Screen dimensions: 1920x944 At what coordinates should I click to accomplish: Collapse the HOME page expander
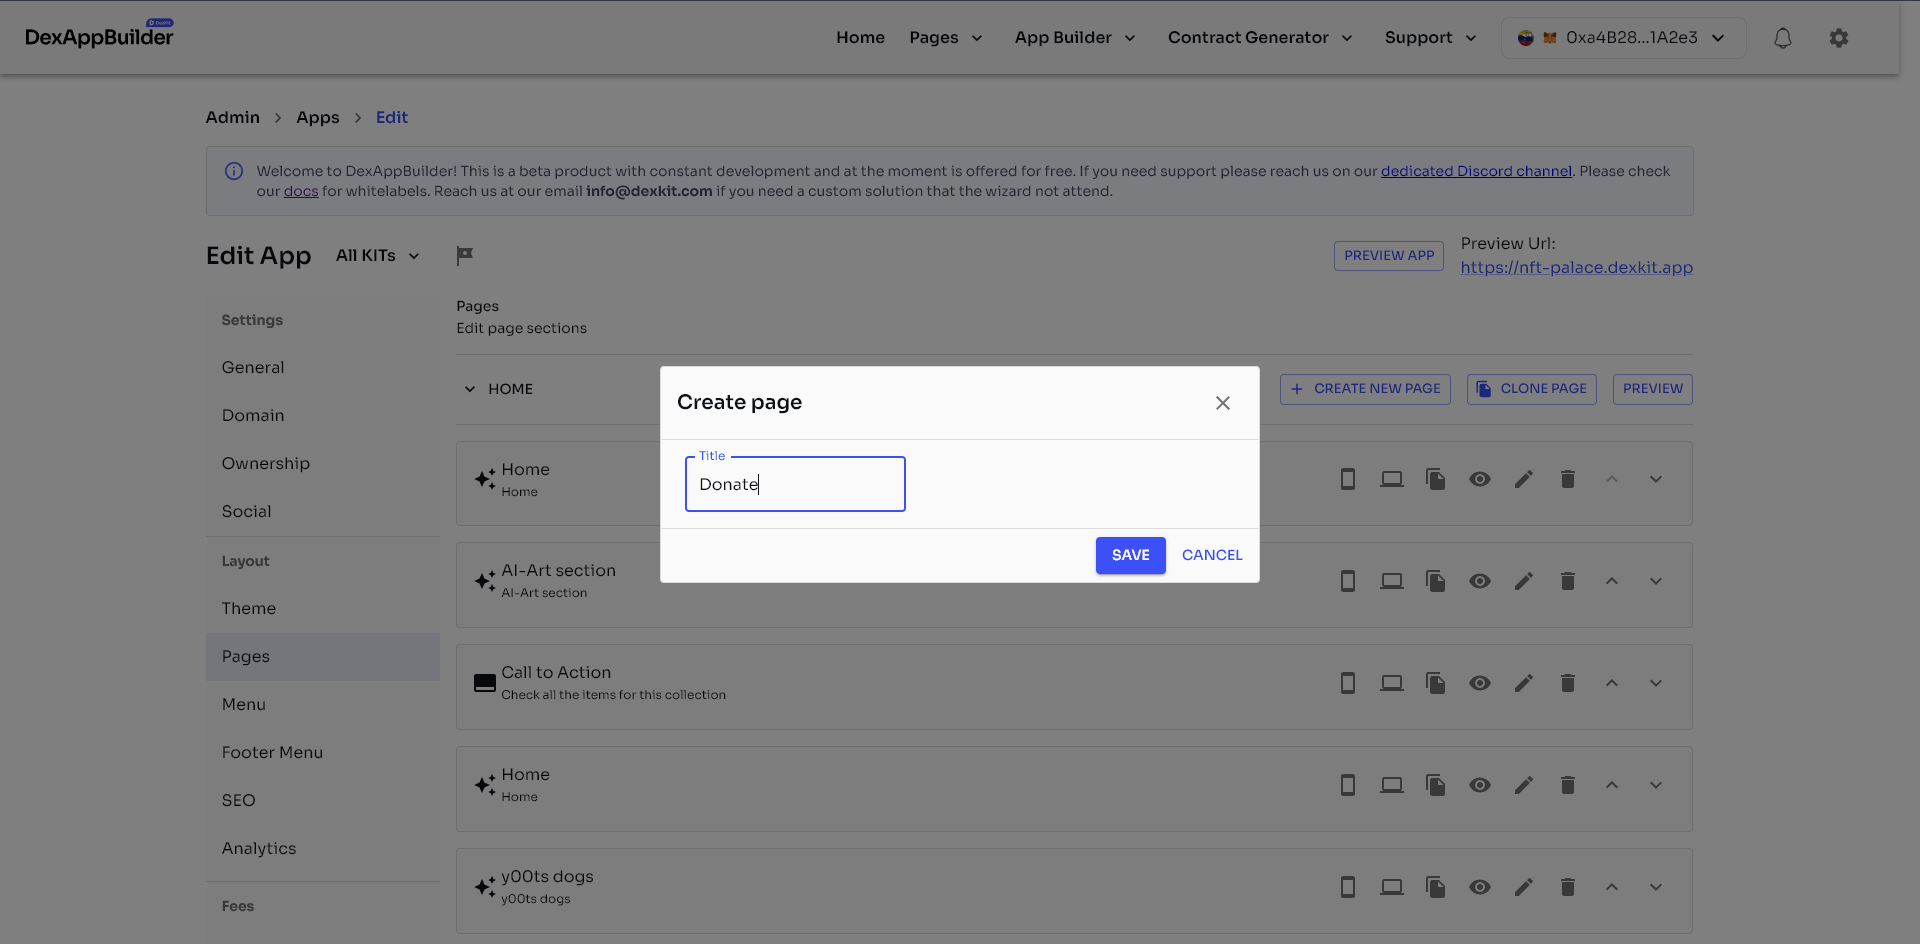click(470, 389)
